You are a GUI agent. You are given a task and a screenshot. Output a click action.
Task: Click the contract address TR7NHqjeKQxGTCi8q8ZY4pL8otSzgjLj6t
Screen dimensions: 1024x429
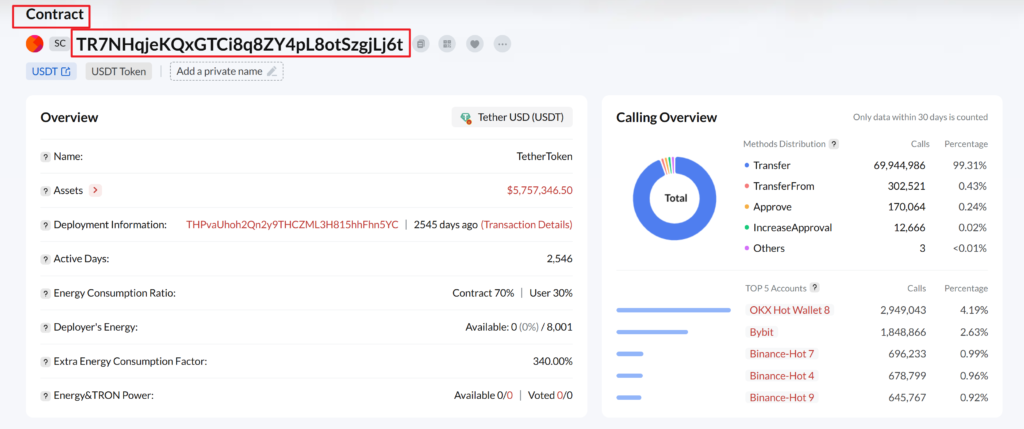240,44
